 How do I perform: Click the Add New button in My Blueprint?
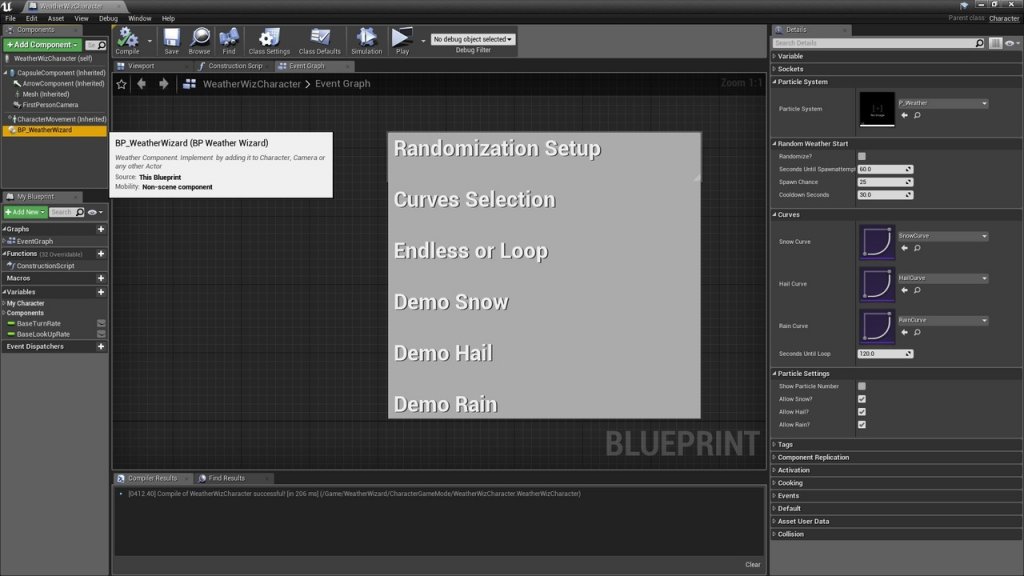coord(25,212)
